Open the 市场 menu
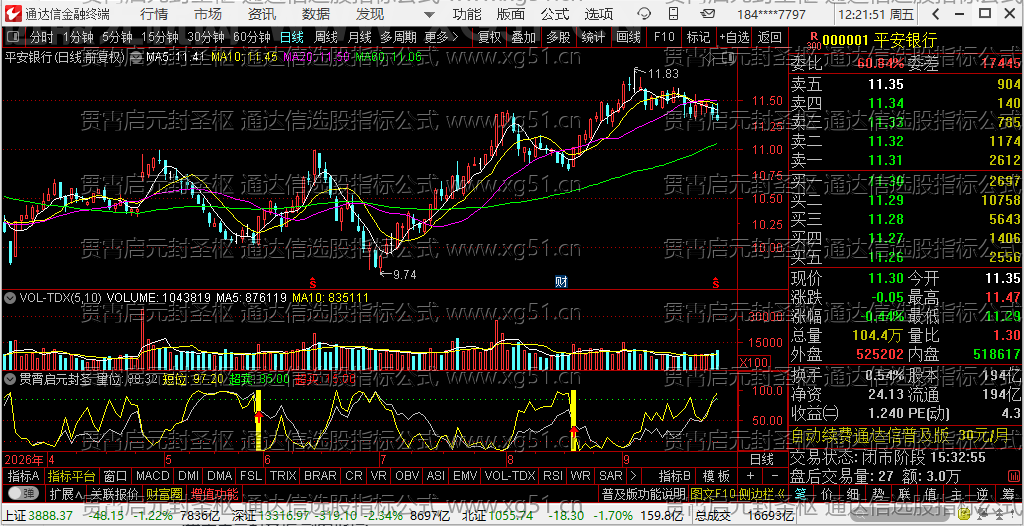1024x526 pixels. pos(208,14)
